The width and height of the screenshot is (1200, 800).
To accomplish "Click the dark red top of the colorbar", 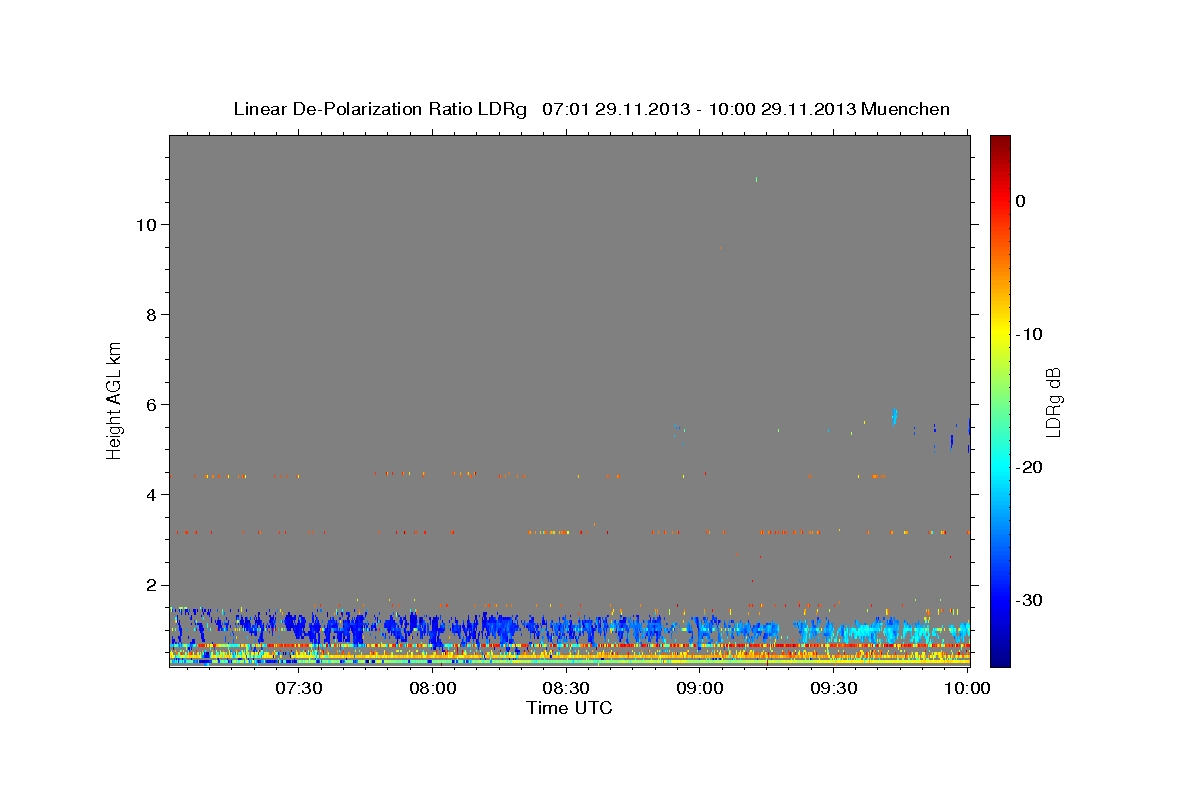I will click(1000, 143).
